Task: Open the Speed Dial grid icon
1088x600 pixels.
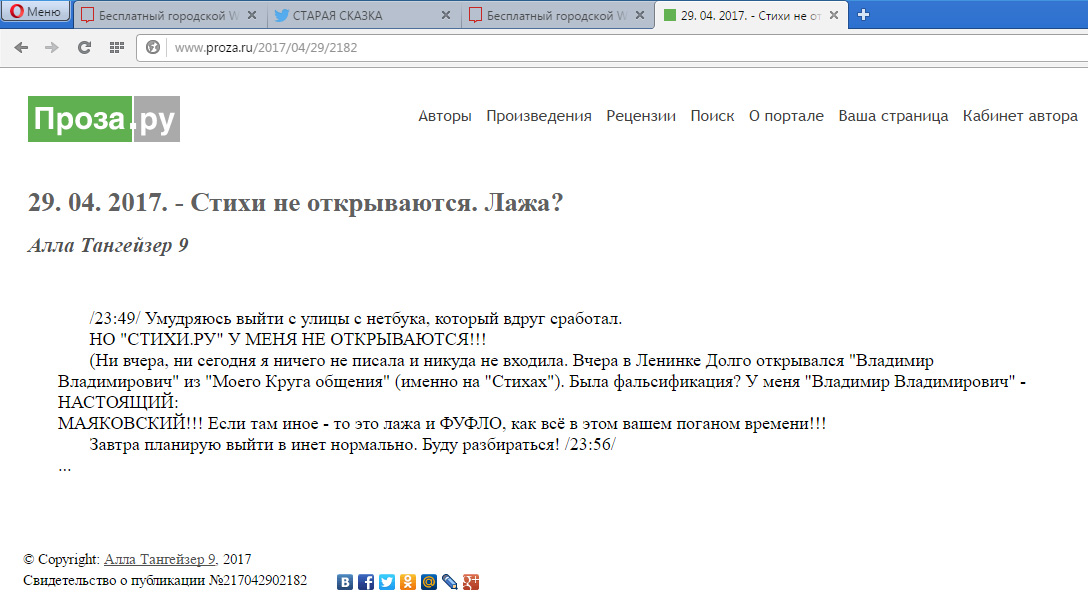Action: coord(116,47)
